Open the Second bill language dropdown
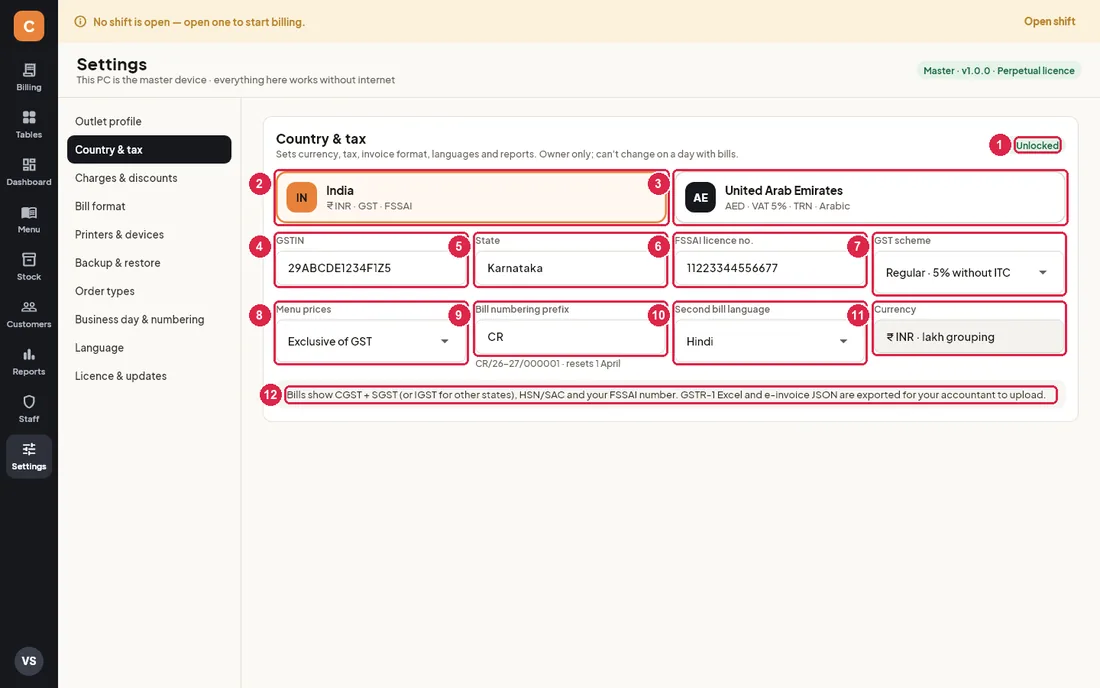The image size is (1100, 688). 770,342
